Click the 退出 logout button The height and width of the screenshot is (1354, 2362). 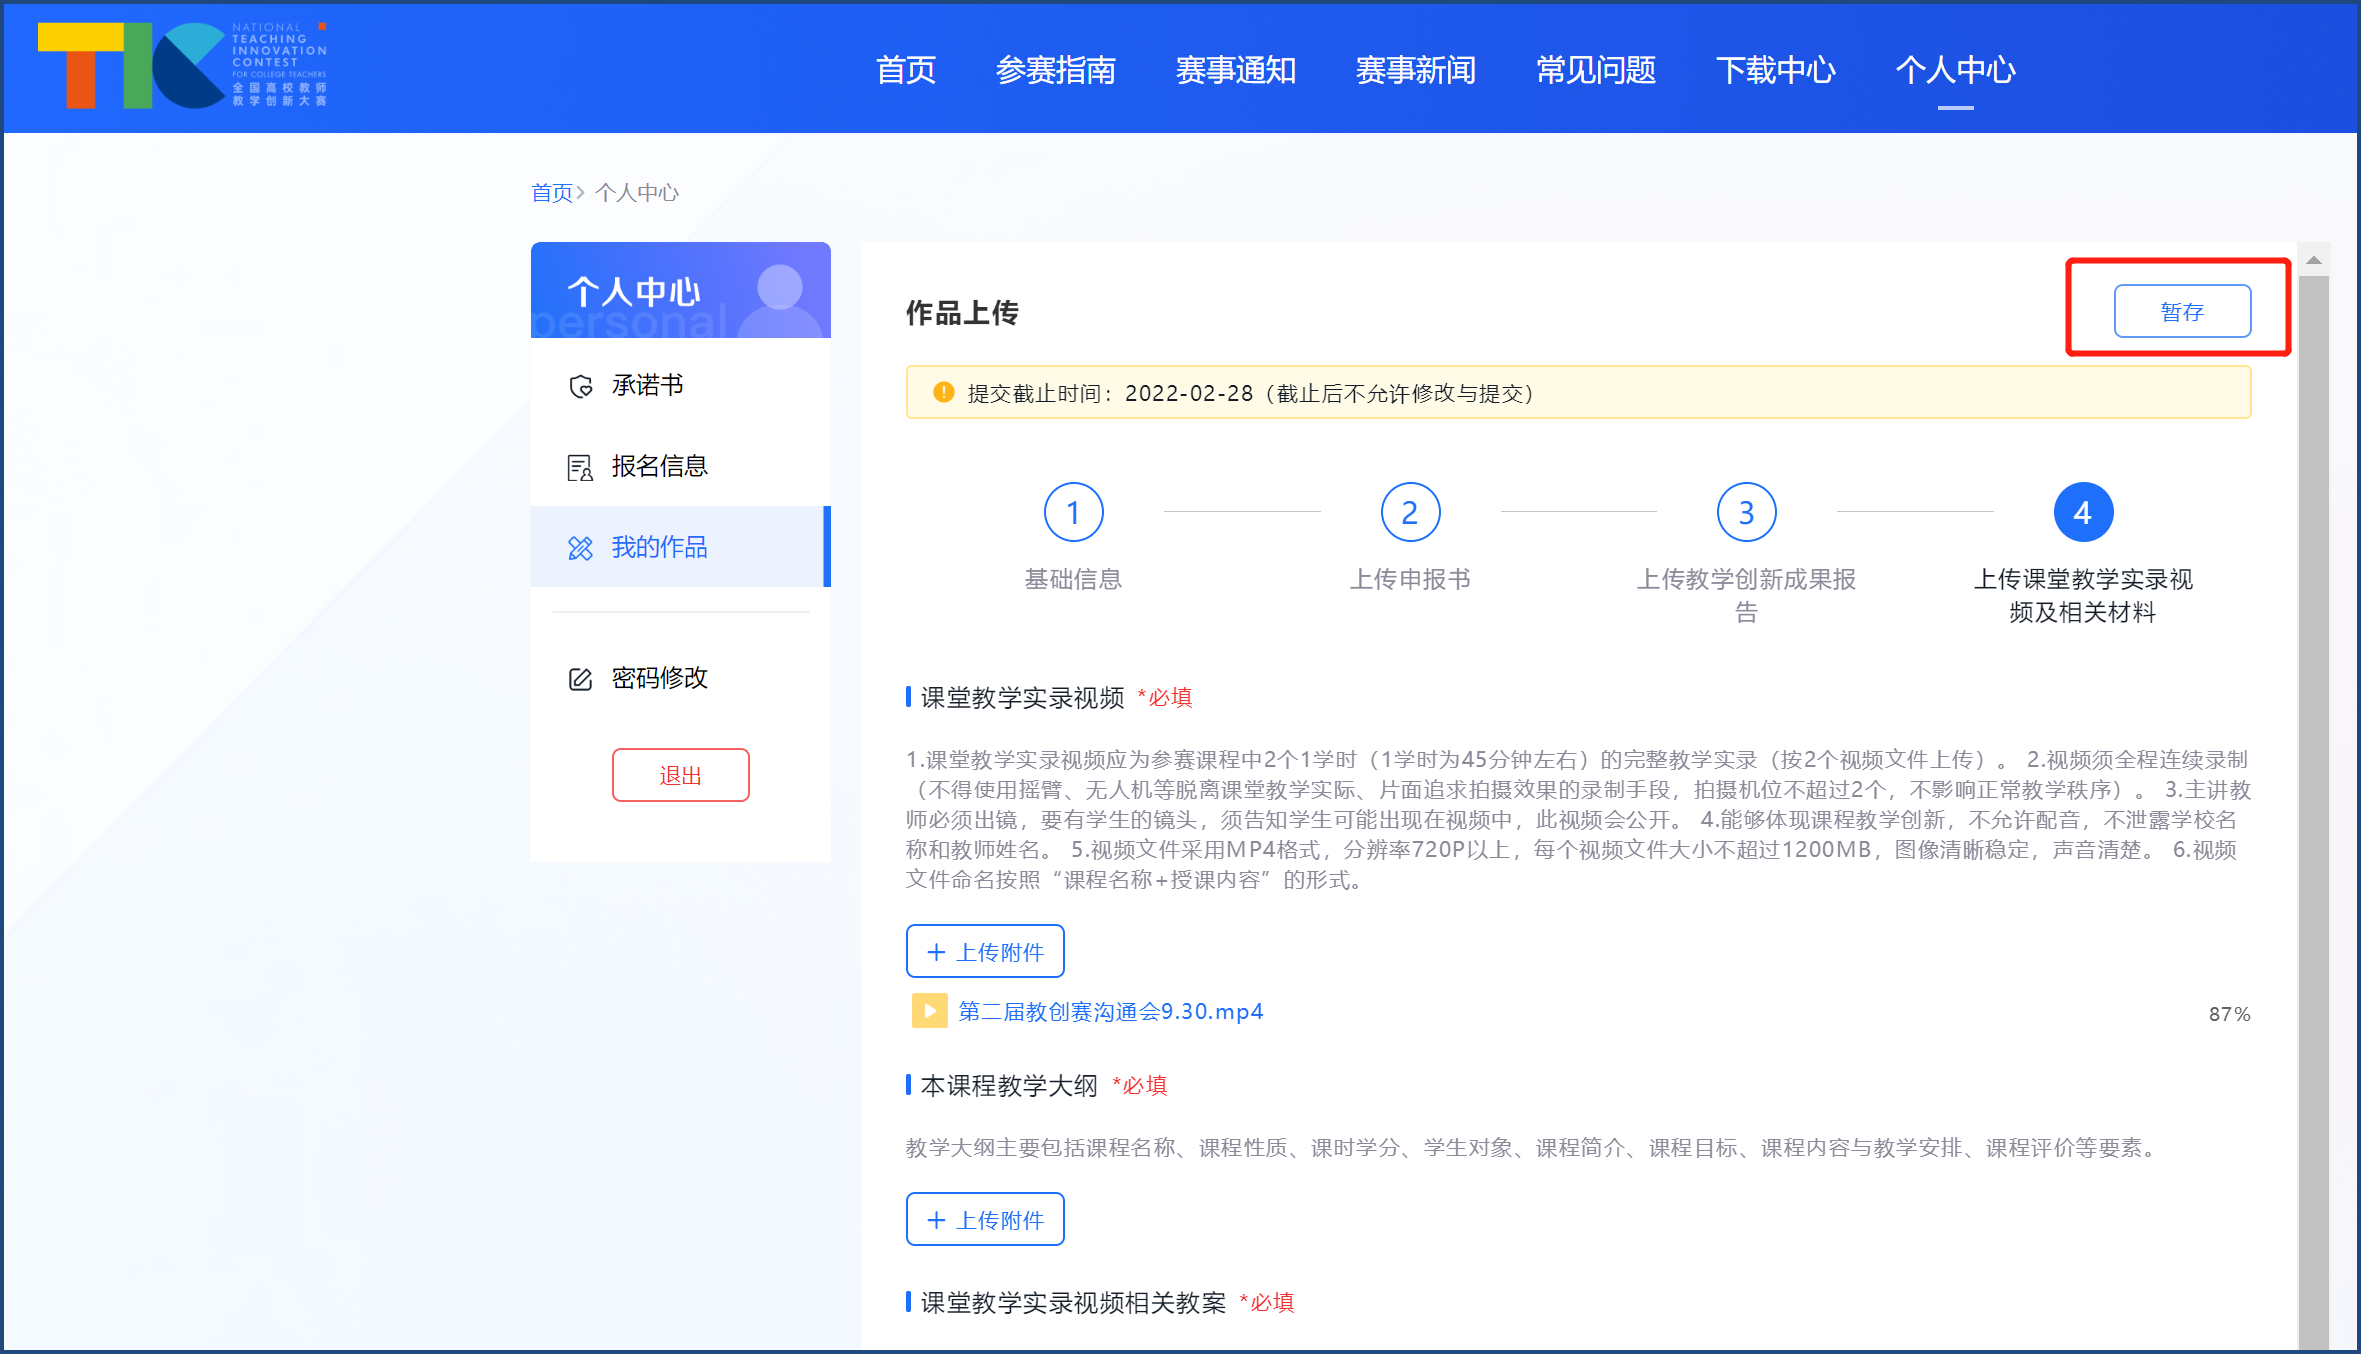(x=680, y=774)
